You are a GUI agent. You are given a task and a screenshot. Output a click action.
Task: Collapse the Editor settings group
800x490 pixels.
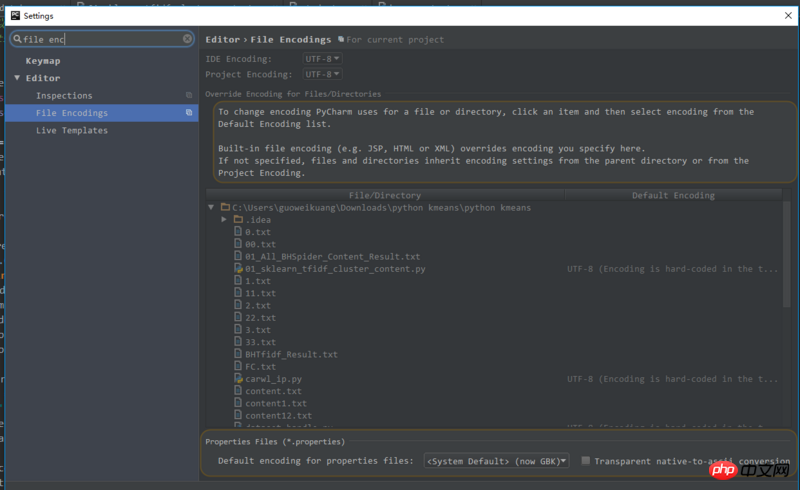(17, 78)
